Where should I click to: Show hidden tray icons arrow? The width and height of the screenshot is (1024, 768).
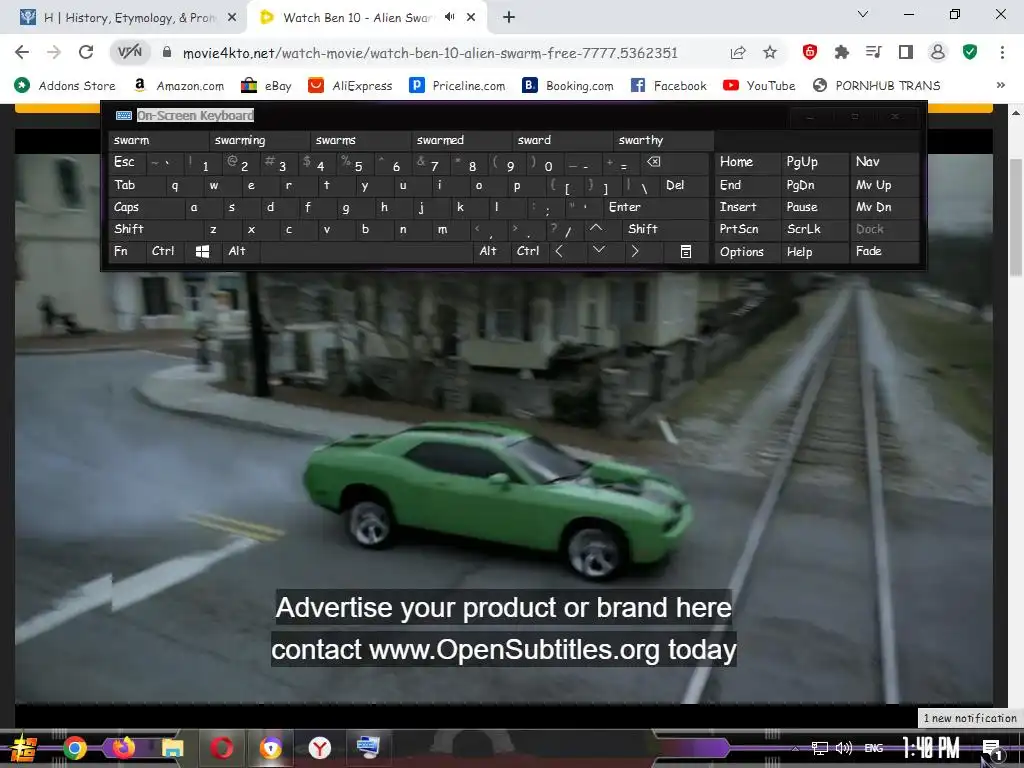coord(795,748)
